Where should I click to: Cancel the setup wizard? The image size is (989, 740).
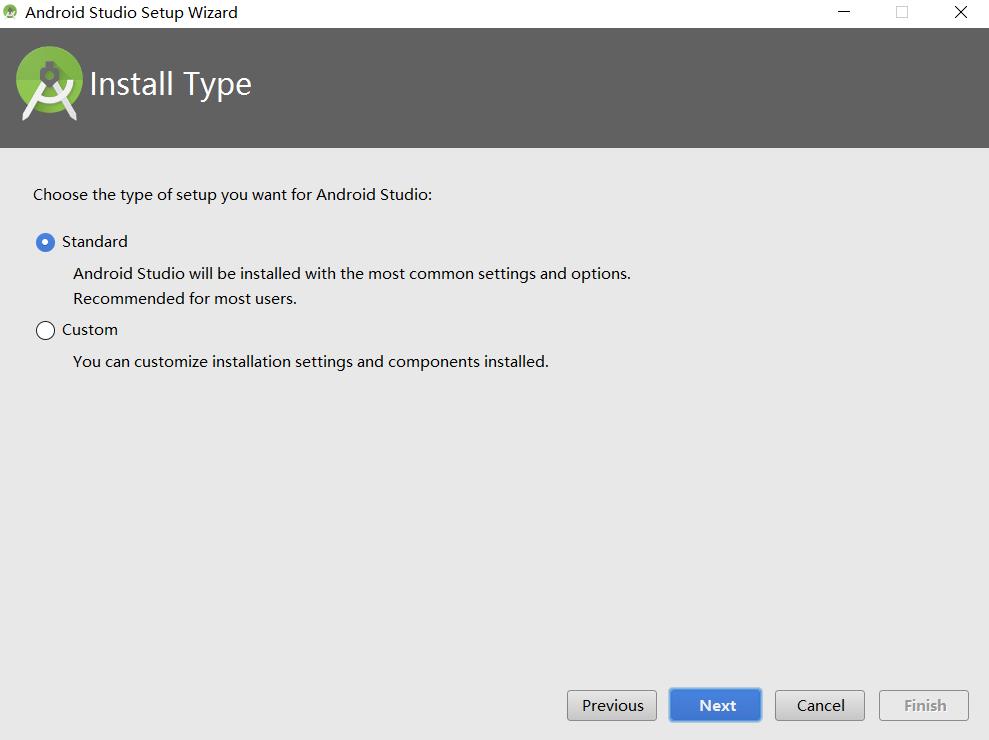coord(820,705)
